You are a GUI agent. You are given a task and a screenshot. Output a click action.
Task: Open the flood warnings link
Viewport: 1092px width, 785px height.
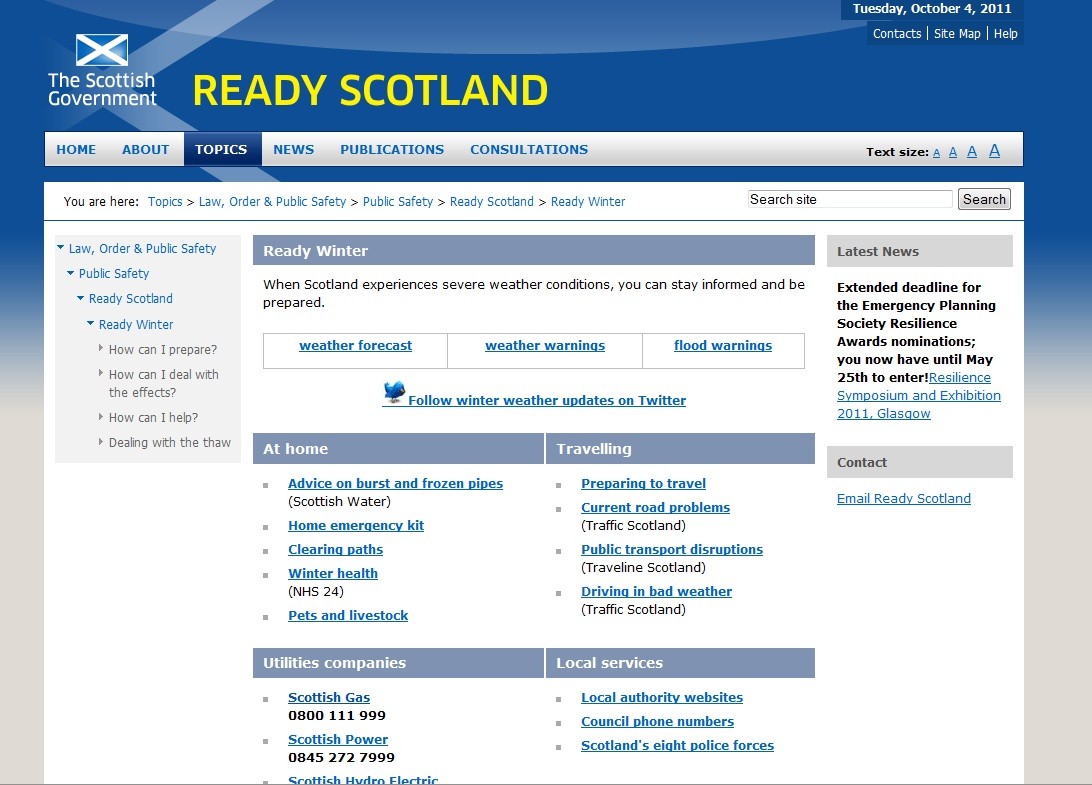tap(723, 345)
